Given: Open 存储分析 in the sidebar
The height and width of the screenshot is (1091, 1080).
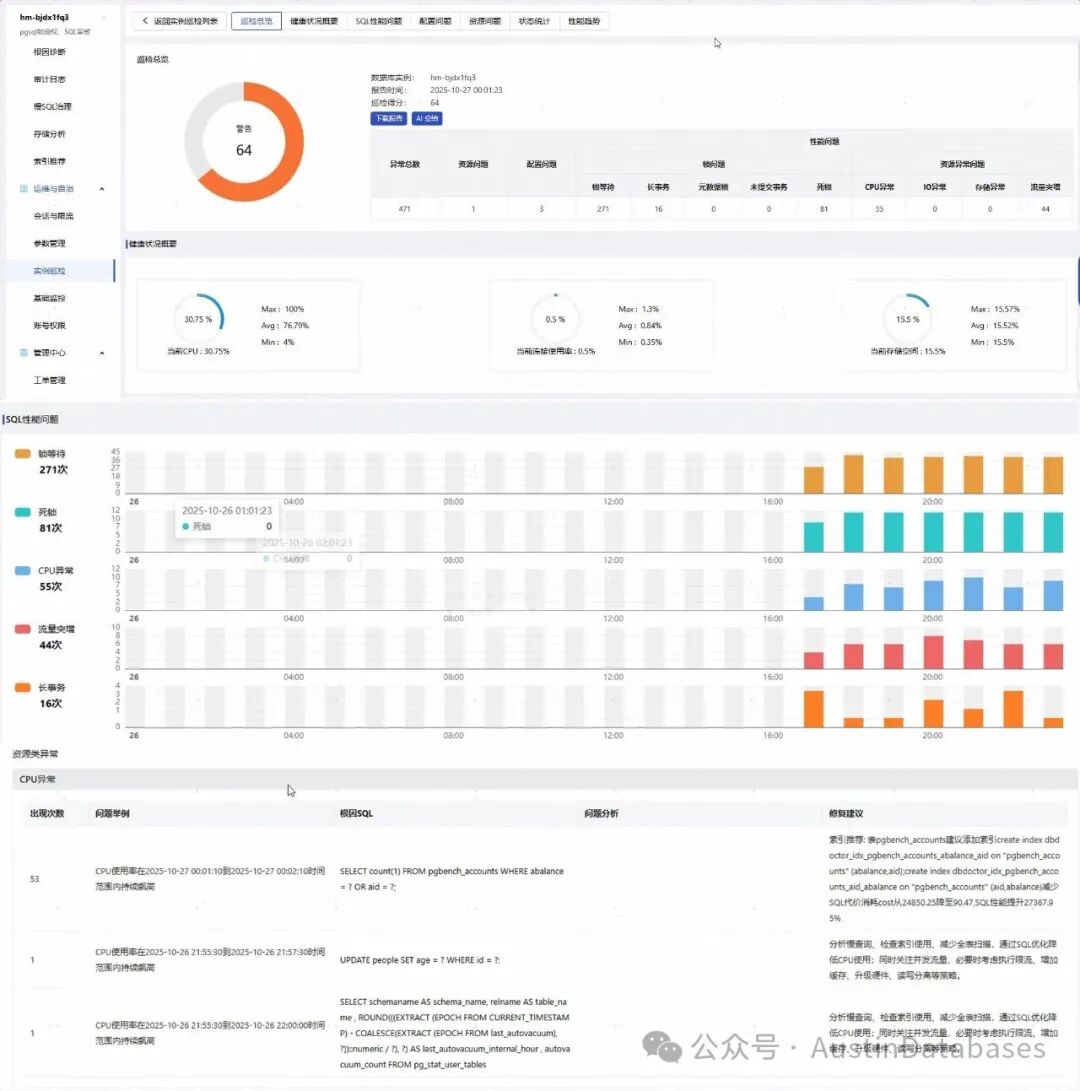Looking at the screenshot, I should tap(49, 134).
